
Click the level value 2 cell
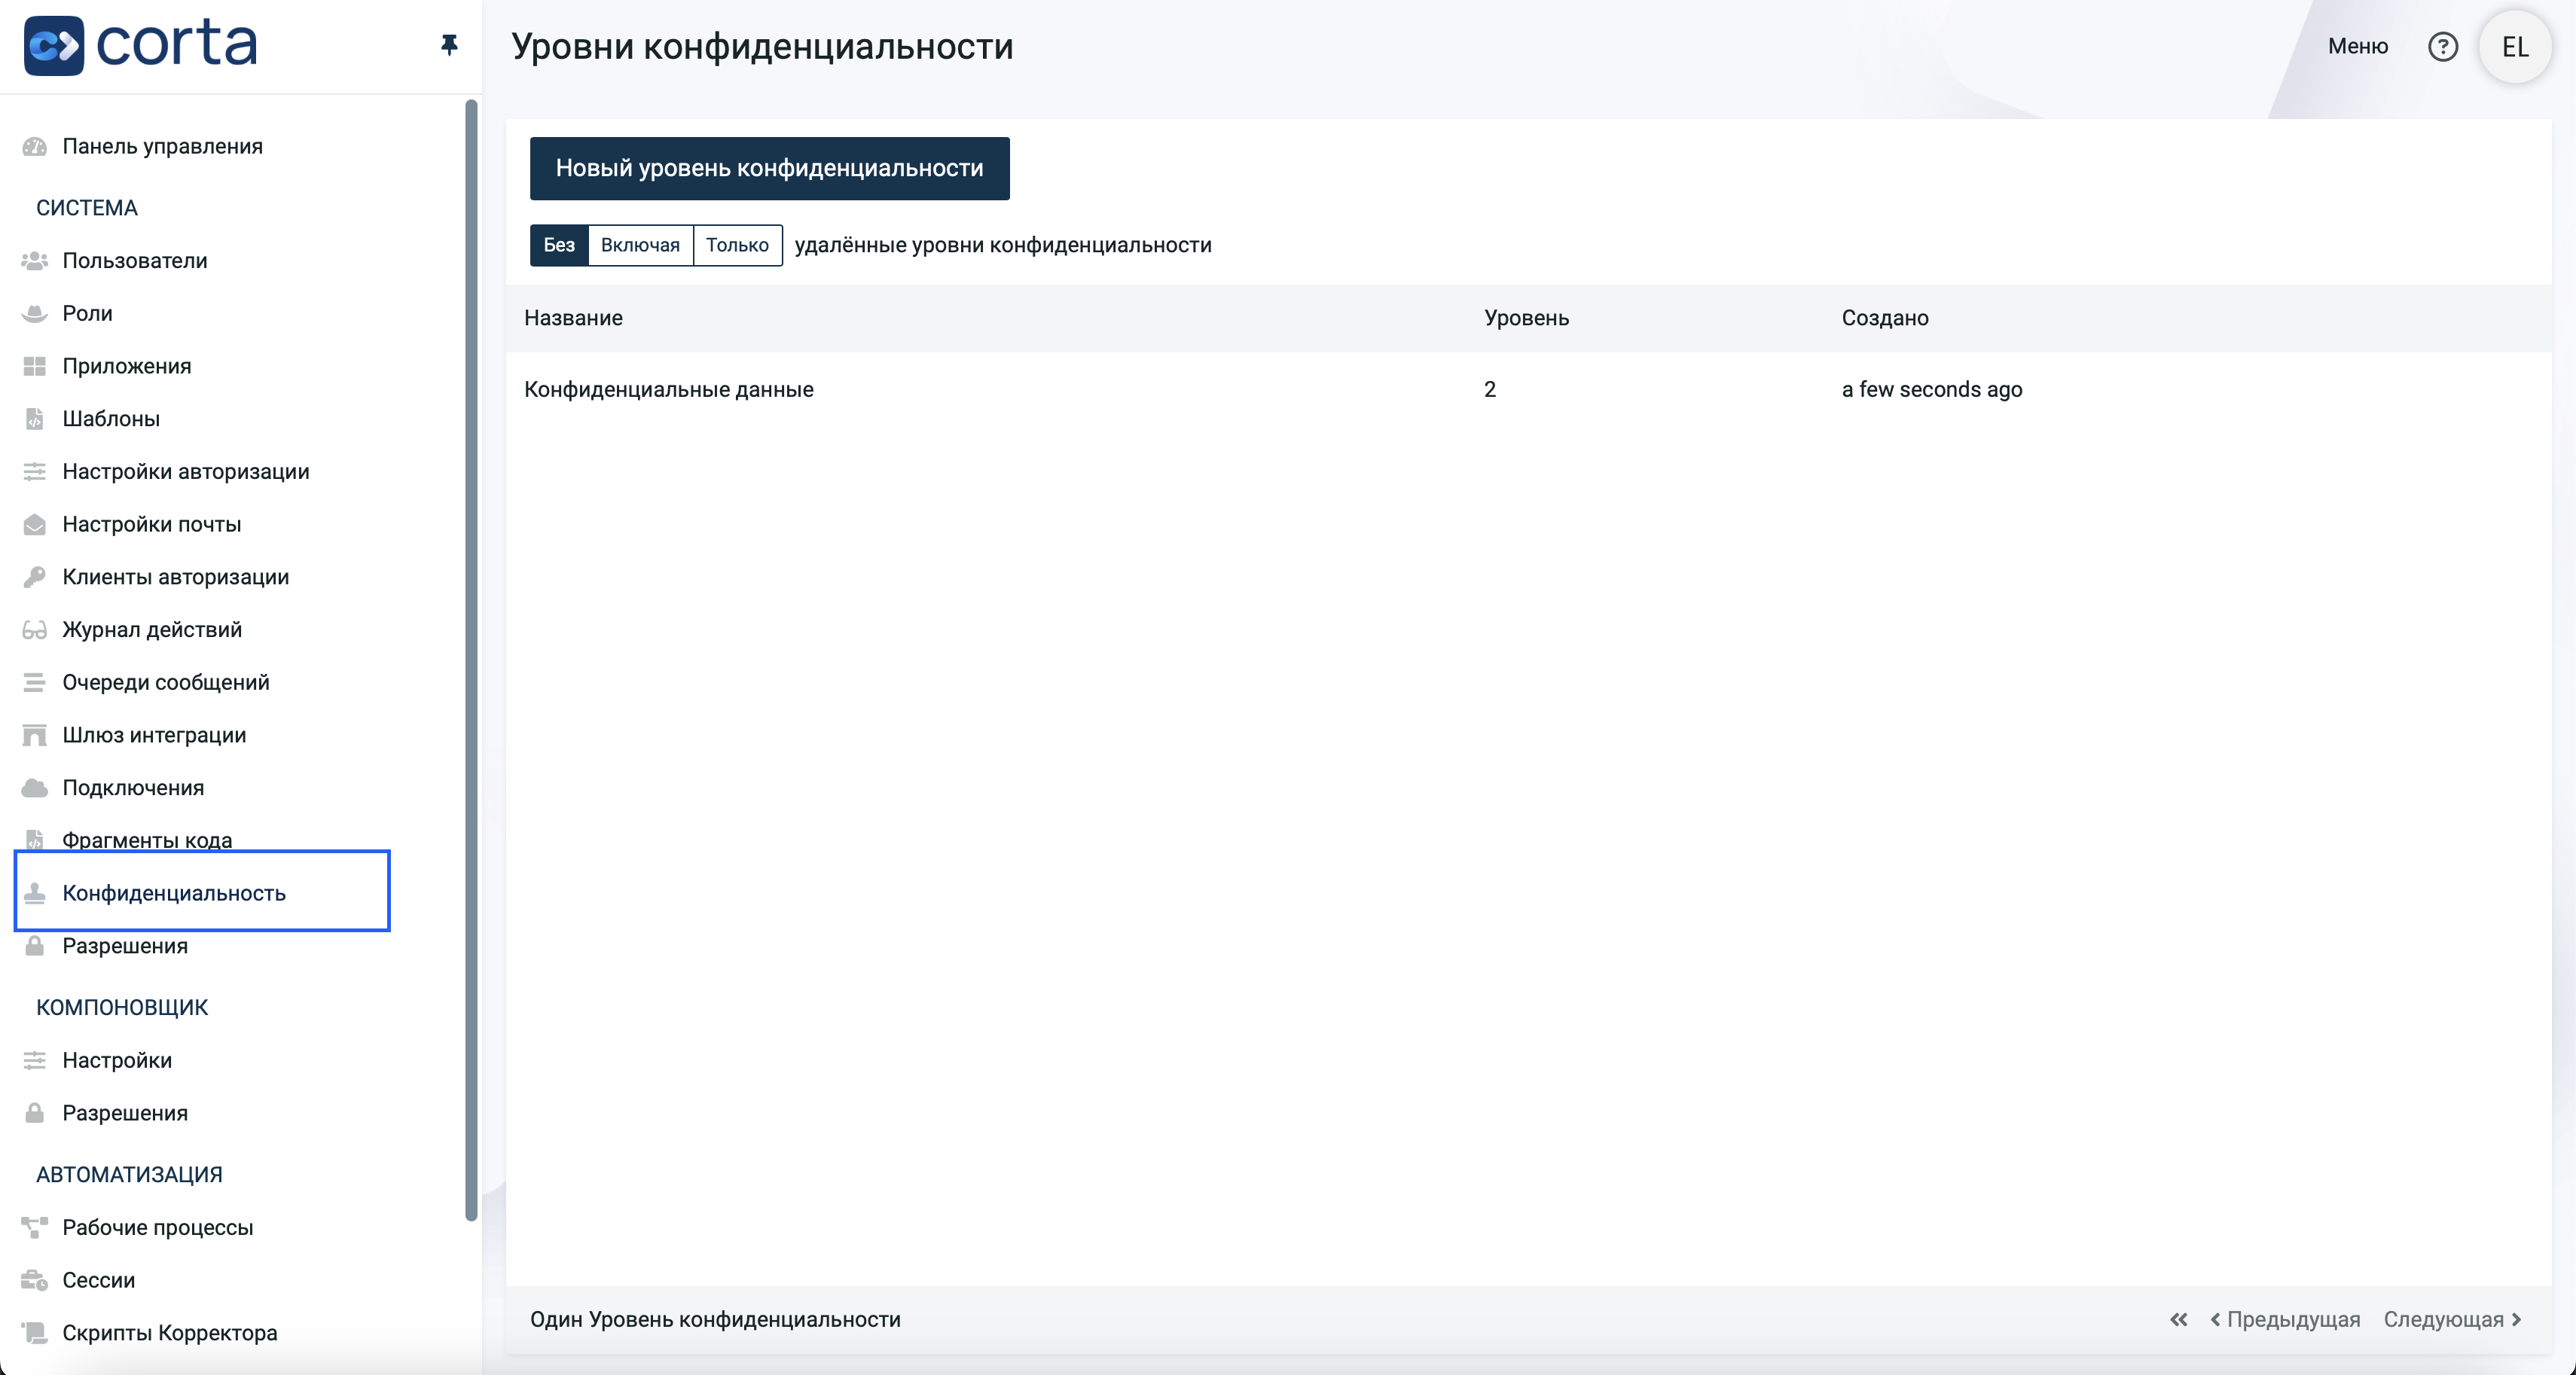[x=1490, y=389]
